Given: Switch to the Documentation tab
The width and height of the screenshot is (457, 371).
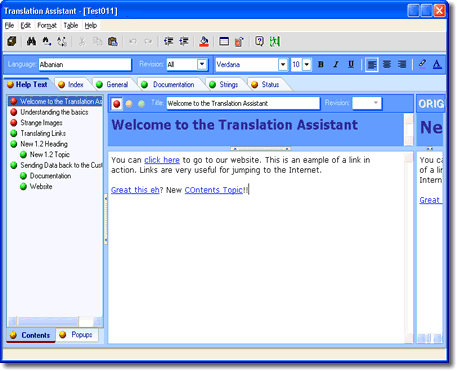Looking at the screenshot, I should (168, 85).
